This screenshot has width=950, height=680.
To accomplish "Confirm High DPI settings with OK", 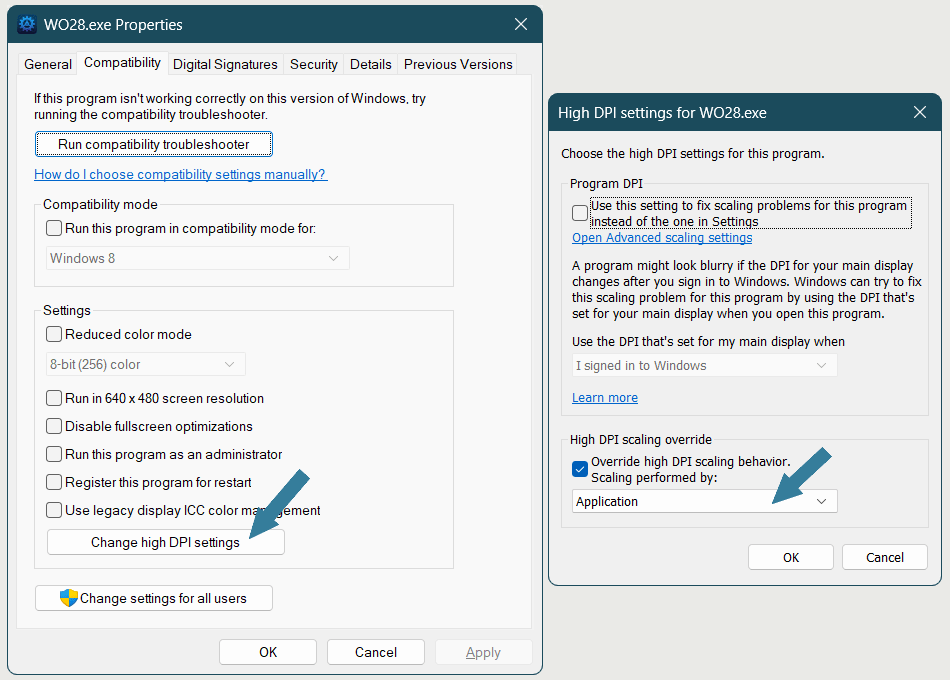I will (791, 557).
